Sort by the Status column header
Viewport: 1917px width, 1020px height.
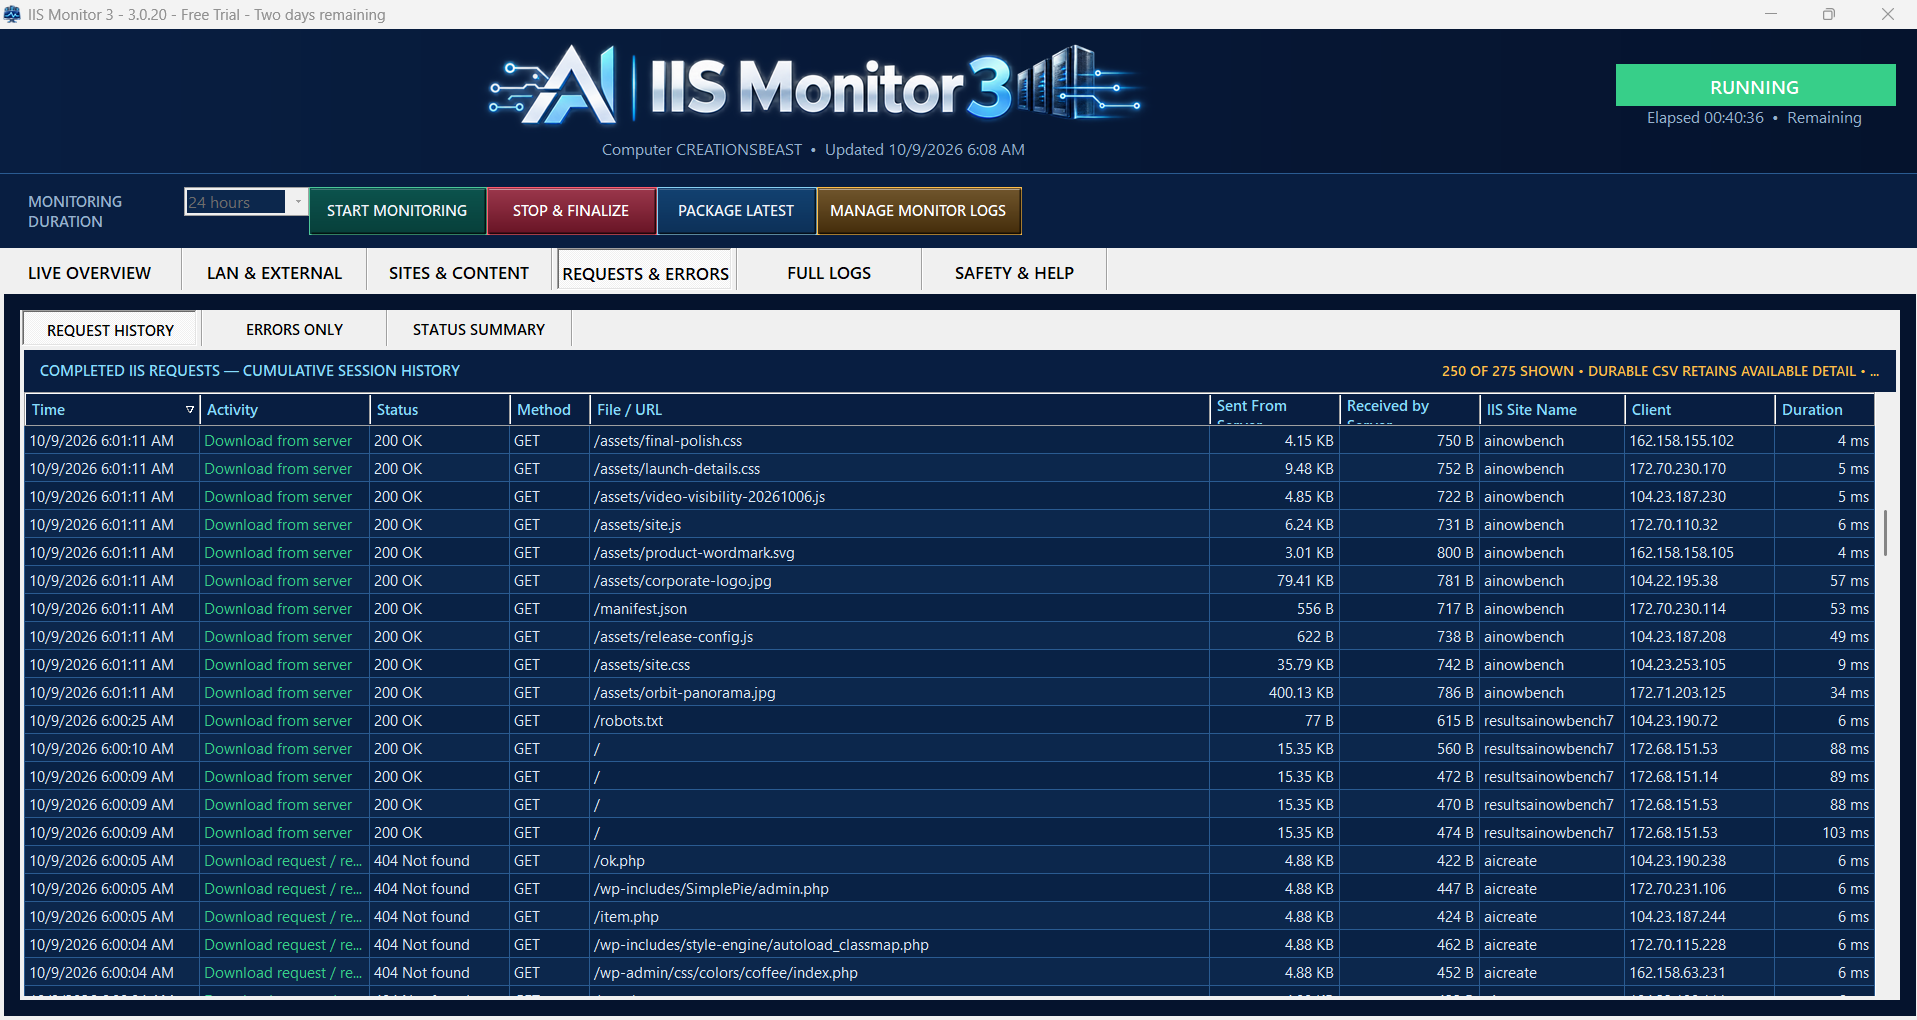coord(440,410)
